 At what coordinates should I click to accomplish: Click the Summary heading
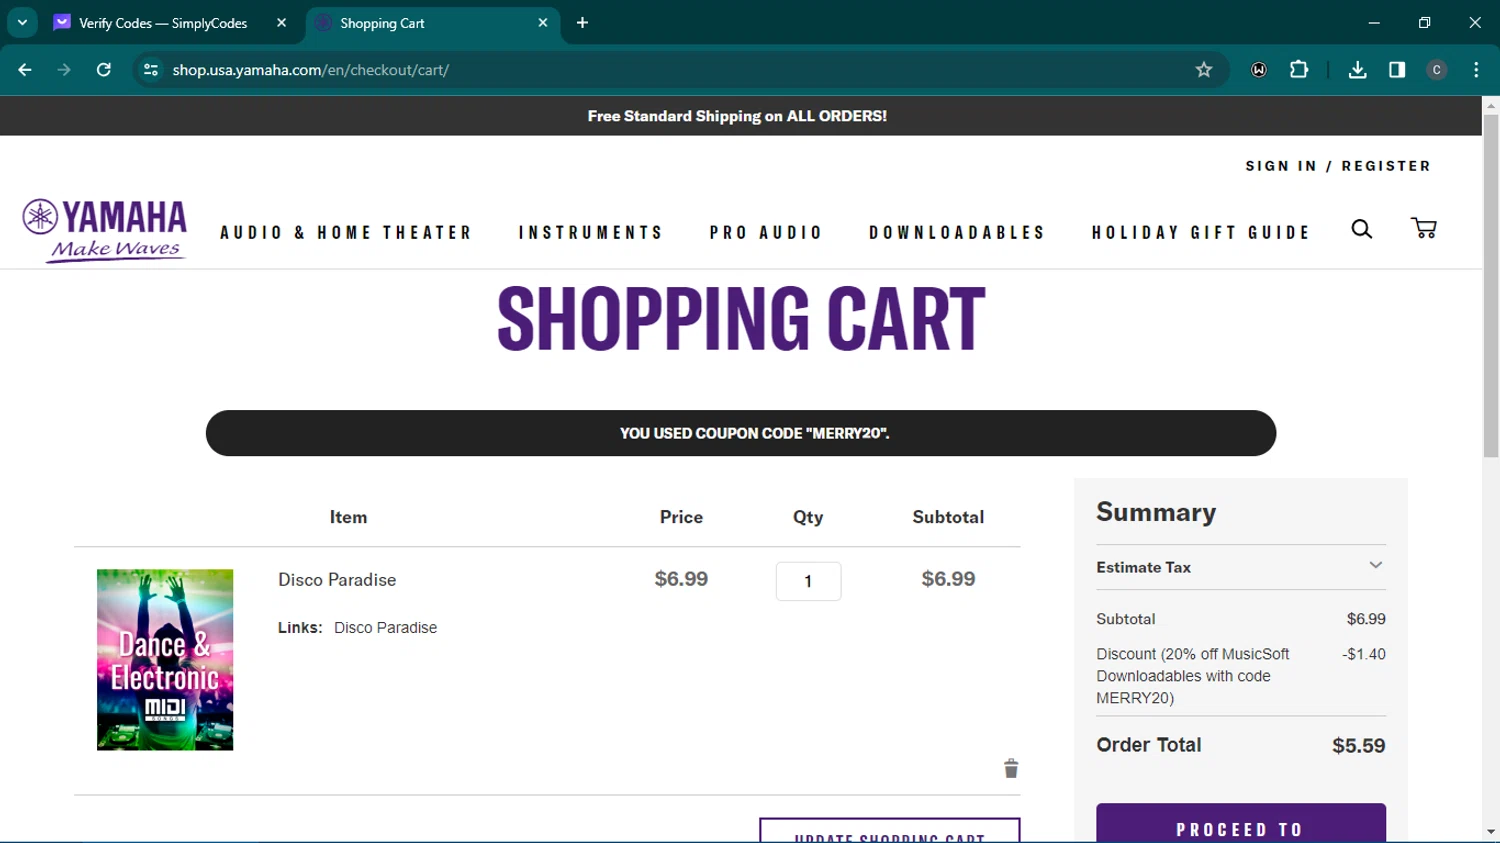point(1156,512)
